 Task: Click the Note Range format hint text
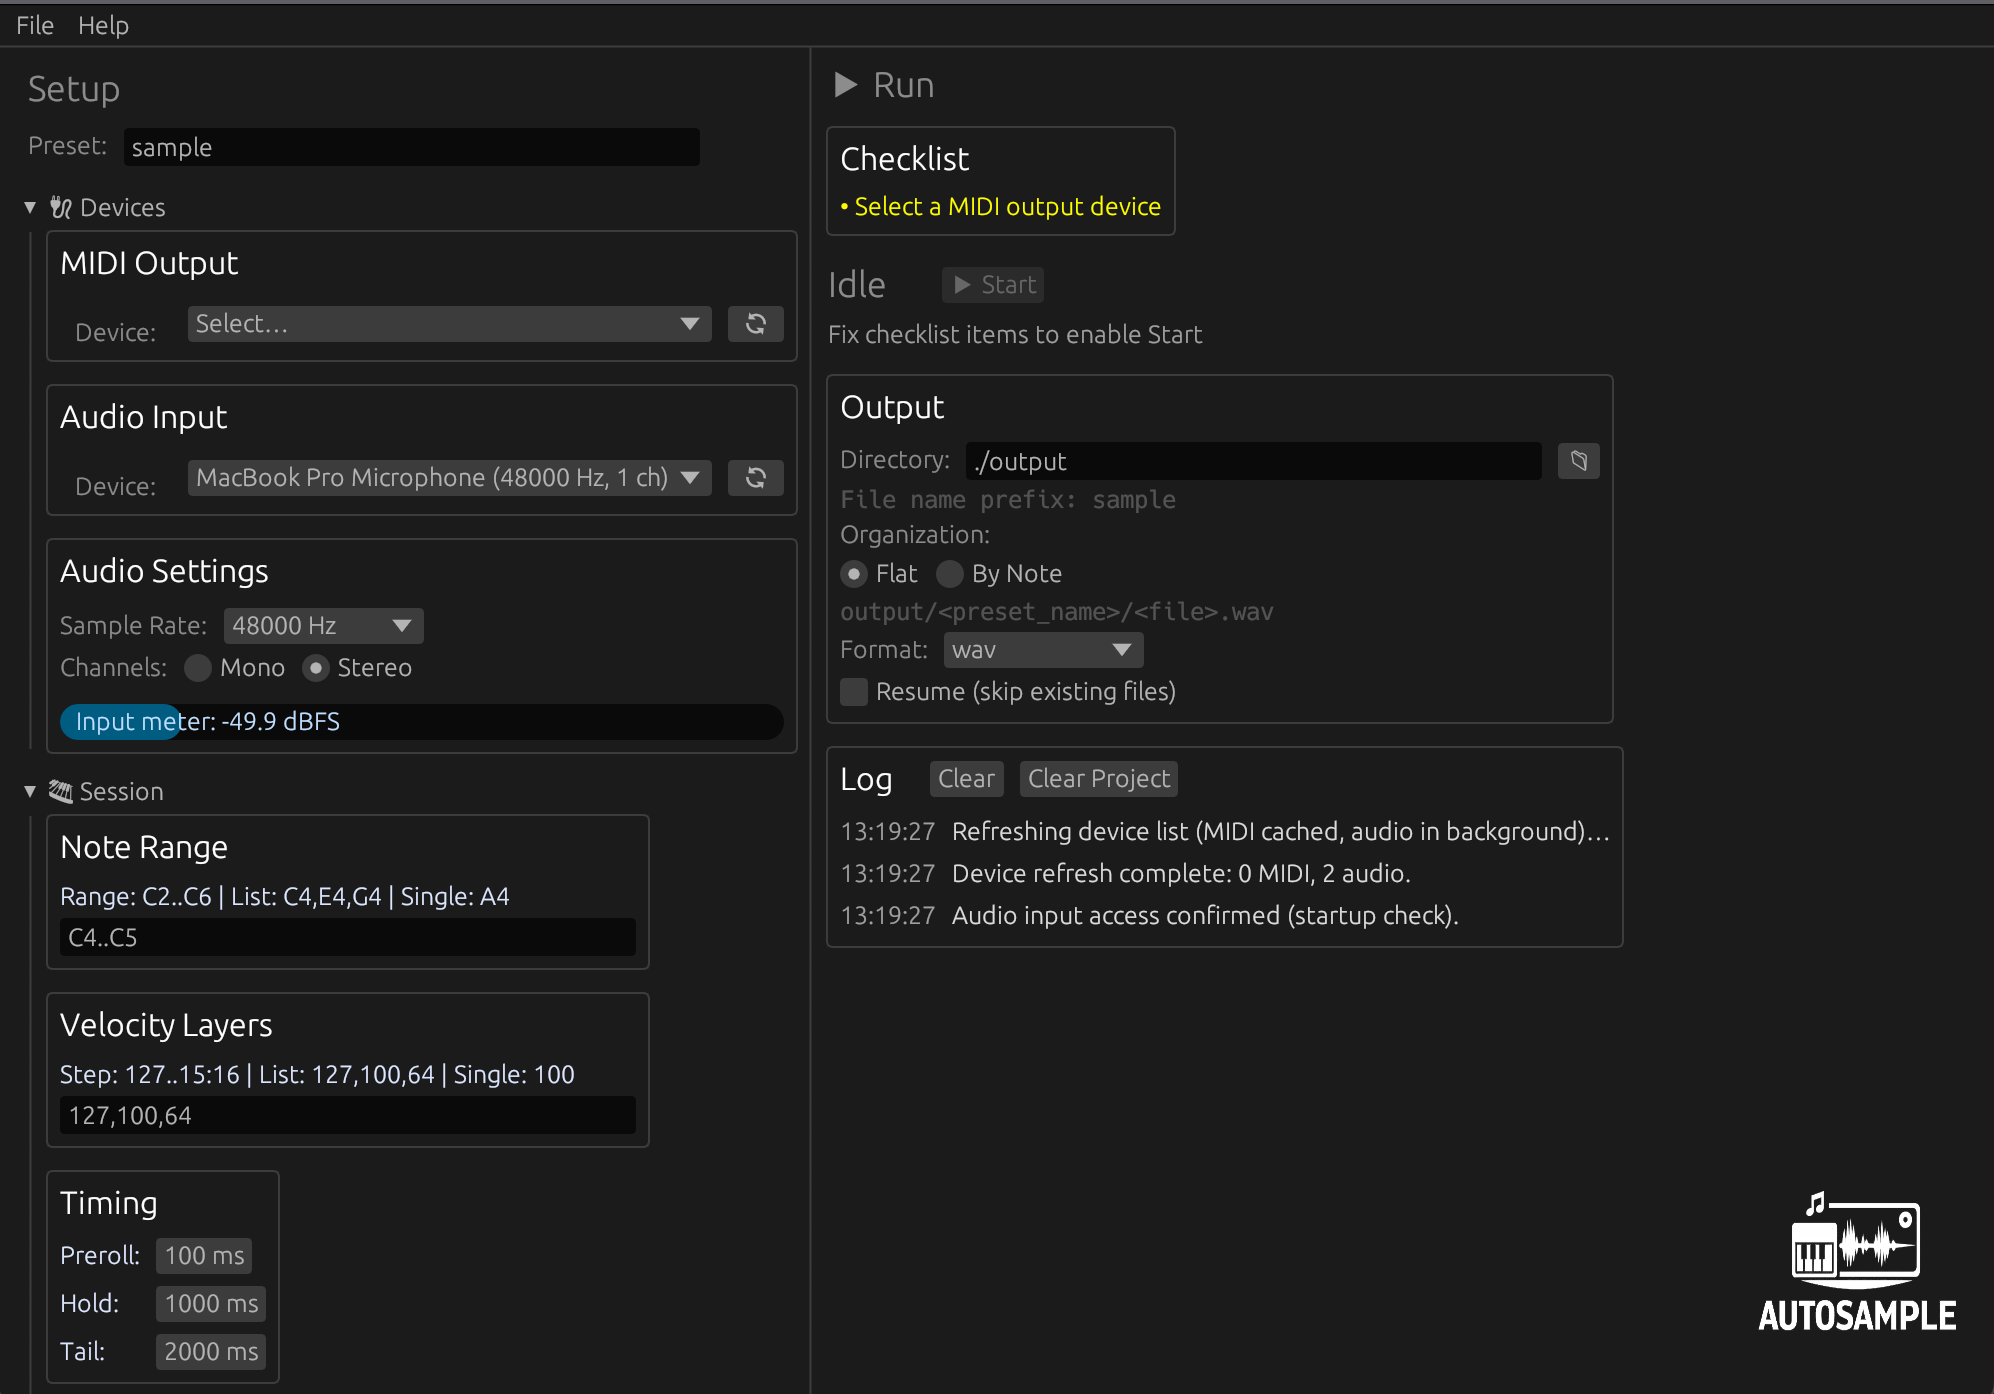tap(285, 897)
